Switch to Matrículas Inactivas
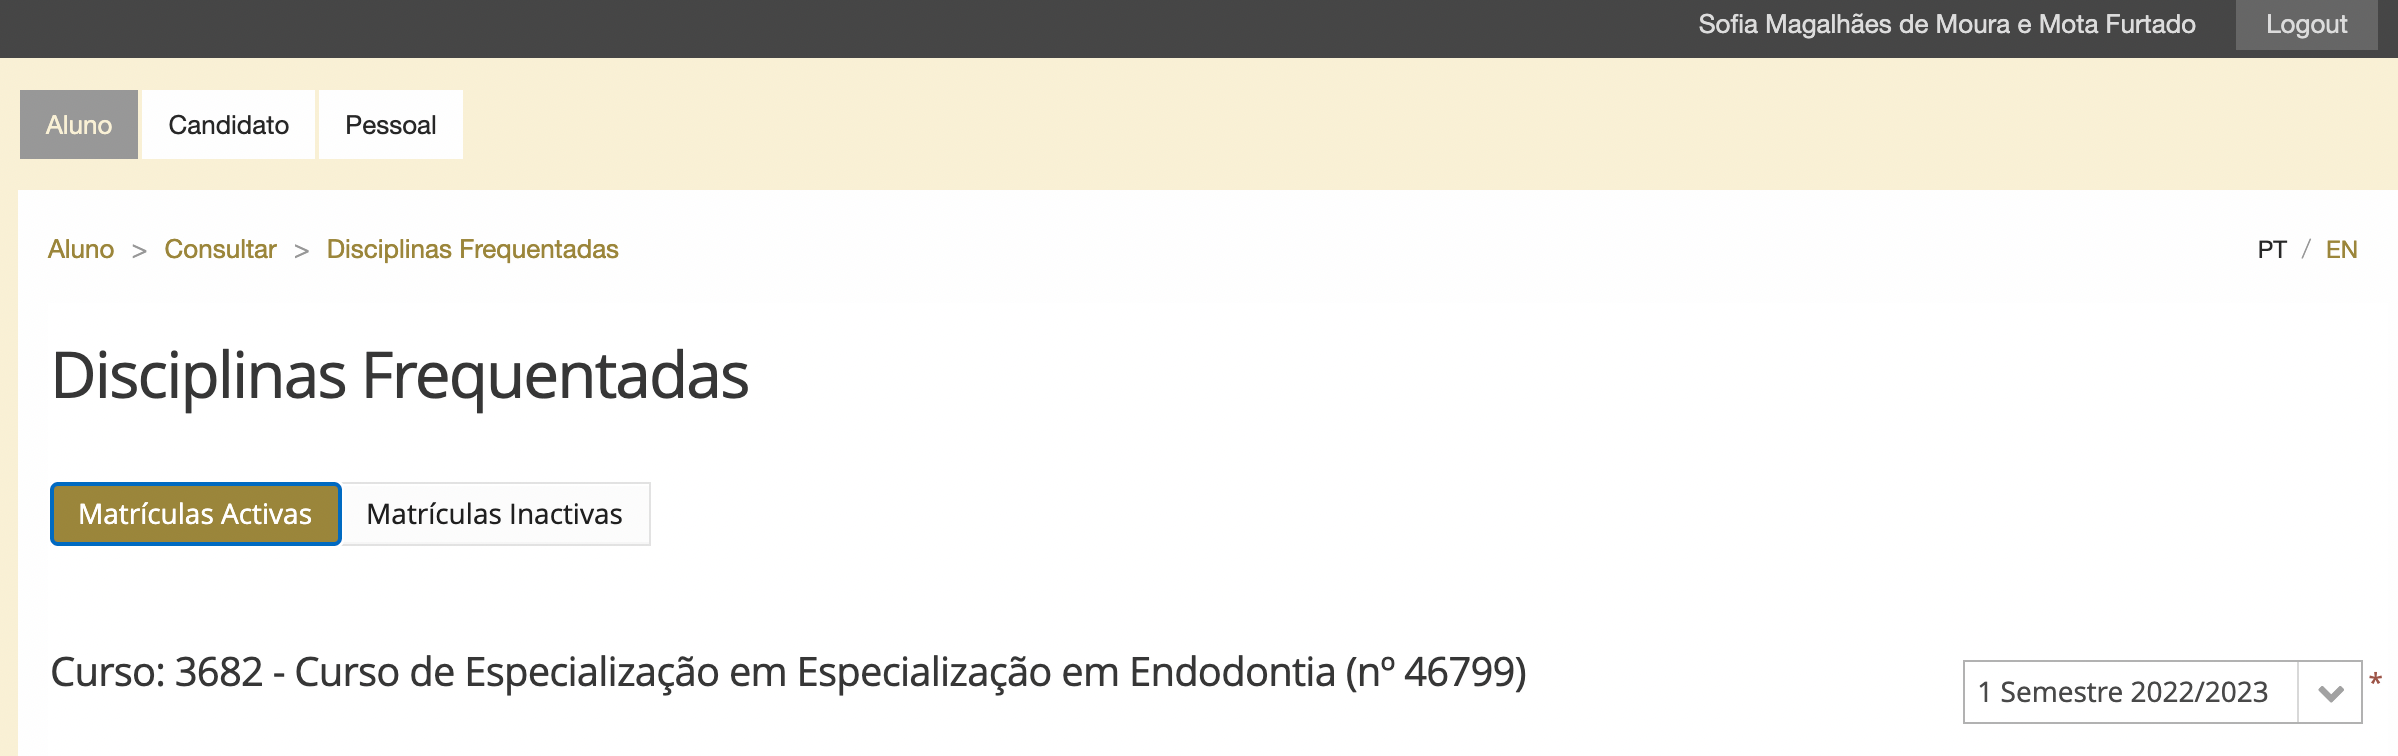Viewport: 2398px width, 756px height. [494, 514]
